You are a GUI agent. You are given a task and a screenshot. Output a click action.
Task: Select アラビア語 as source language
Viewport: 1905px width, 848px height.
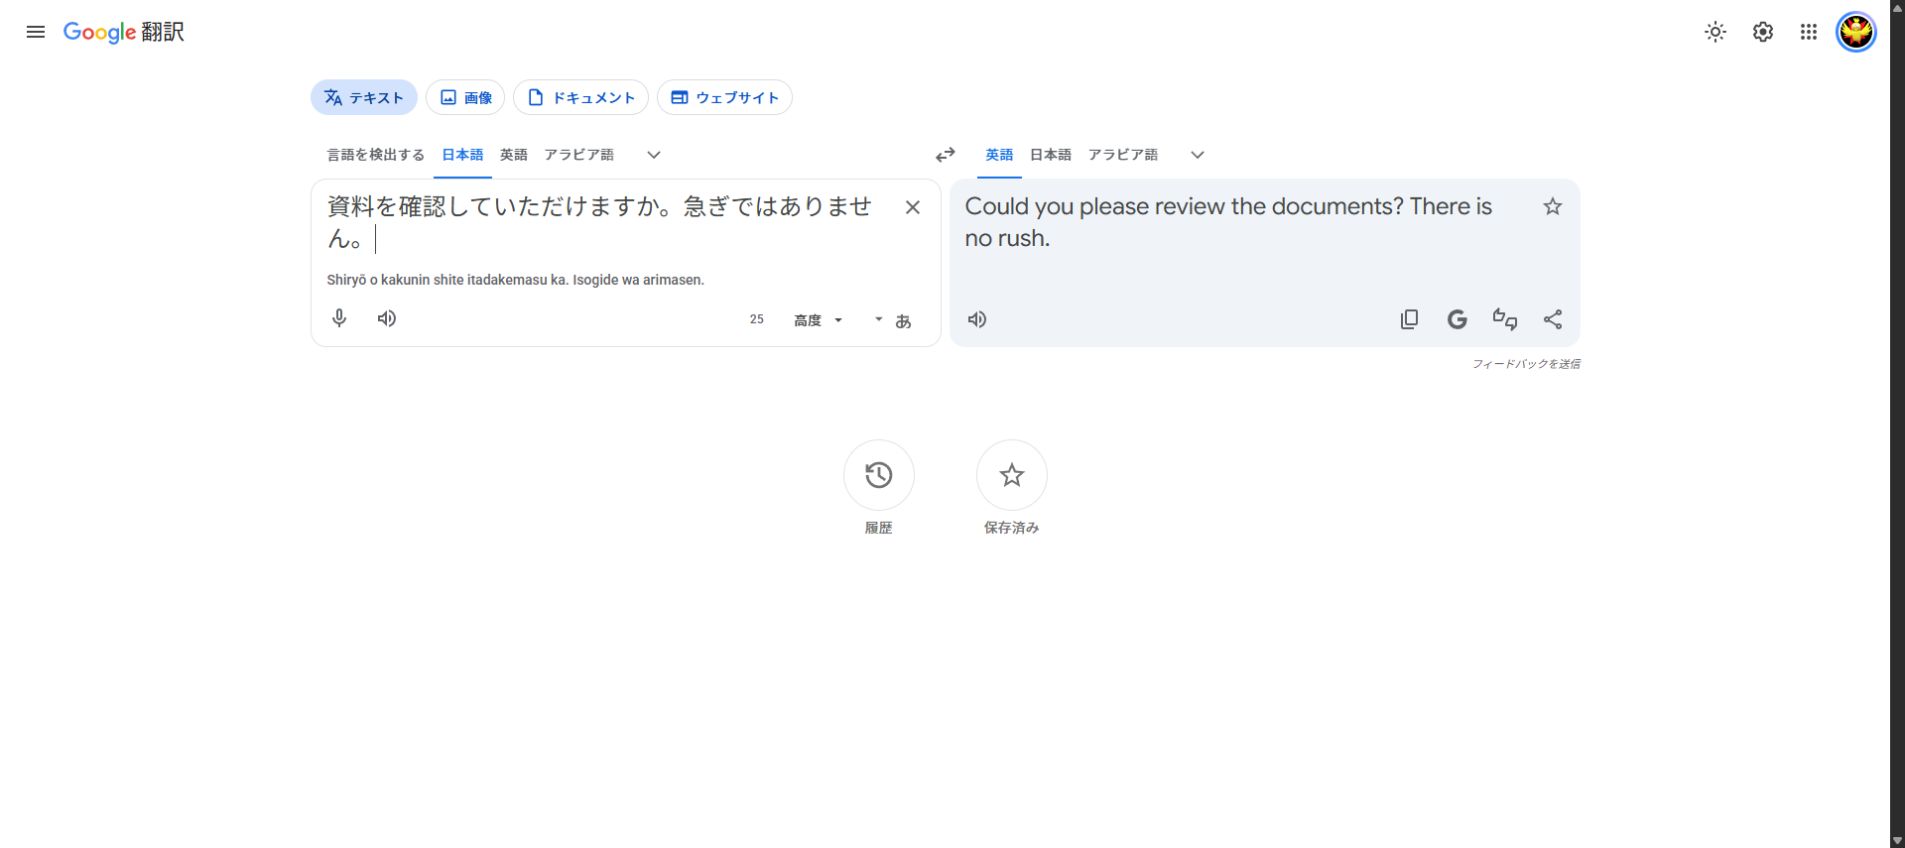coord(579,155)
